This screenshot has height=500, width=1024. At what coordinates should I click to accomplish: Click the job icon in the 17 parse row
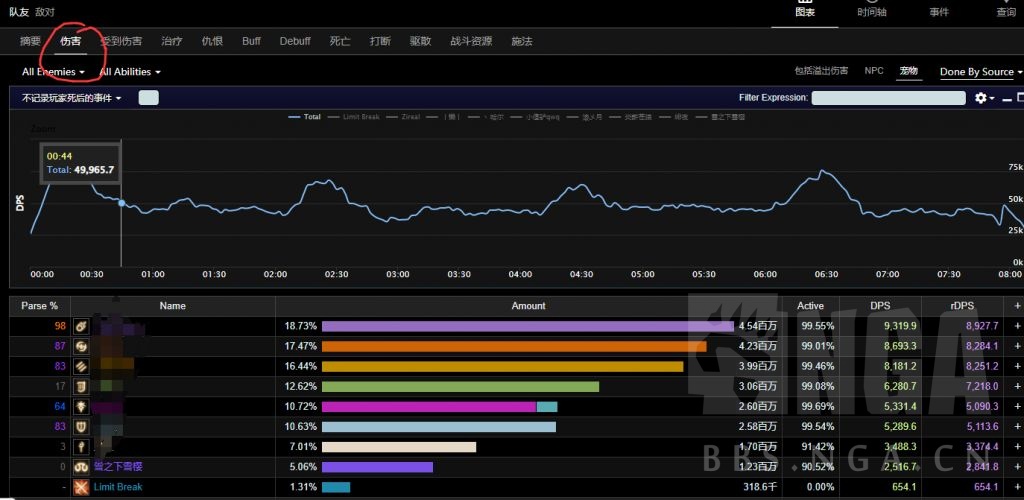(80, 386)
